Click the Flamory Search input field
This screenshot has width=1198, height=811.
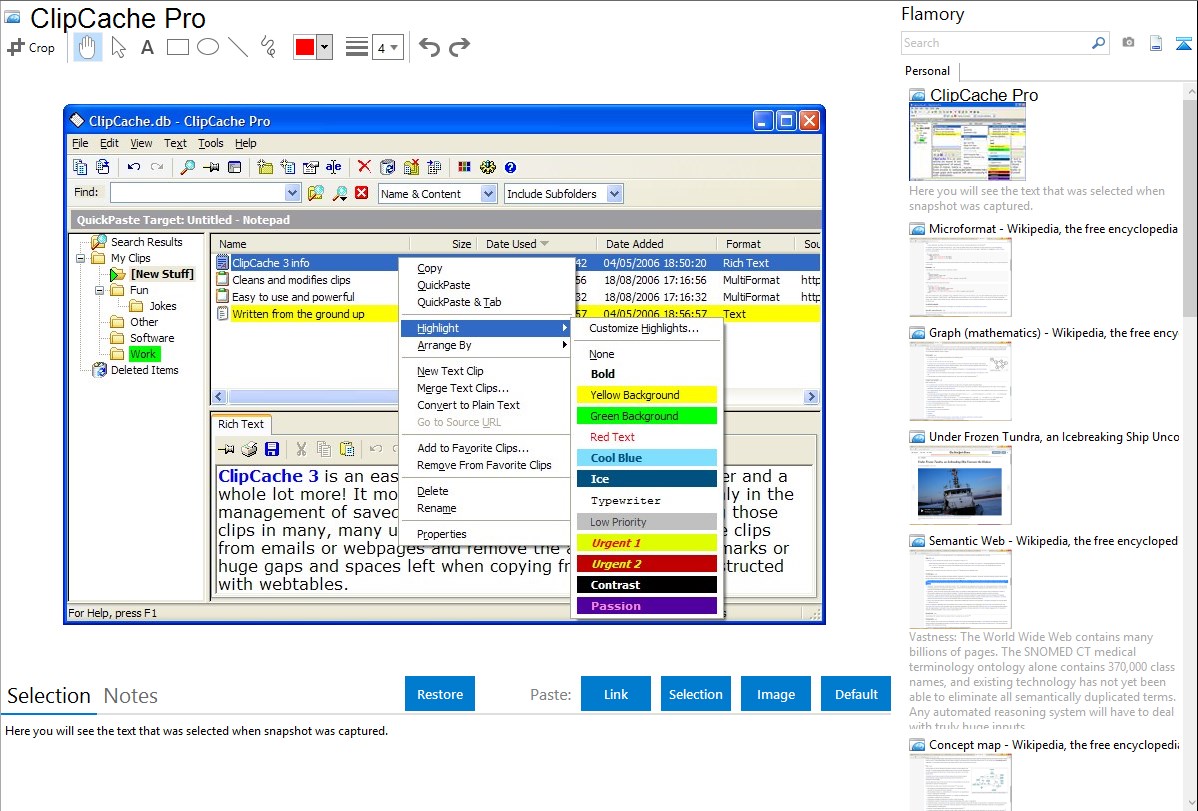[x=996, y=43]
